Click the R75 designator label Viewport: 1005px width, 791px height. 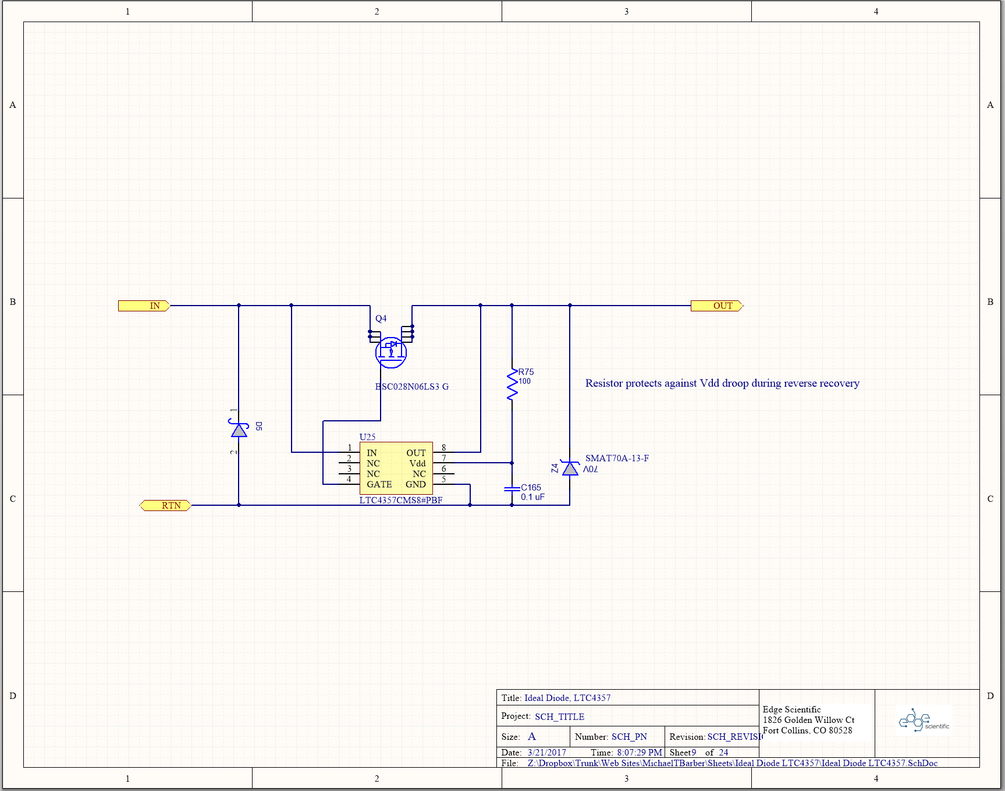pos(526,372)
